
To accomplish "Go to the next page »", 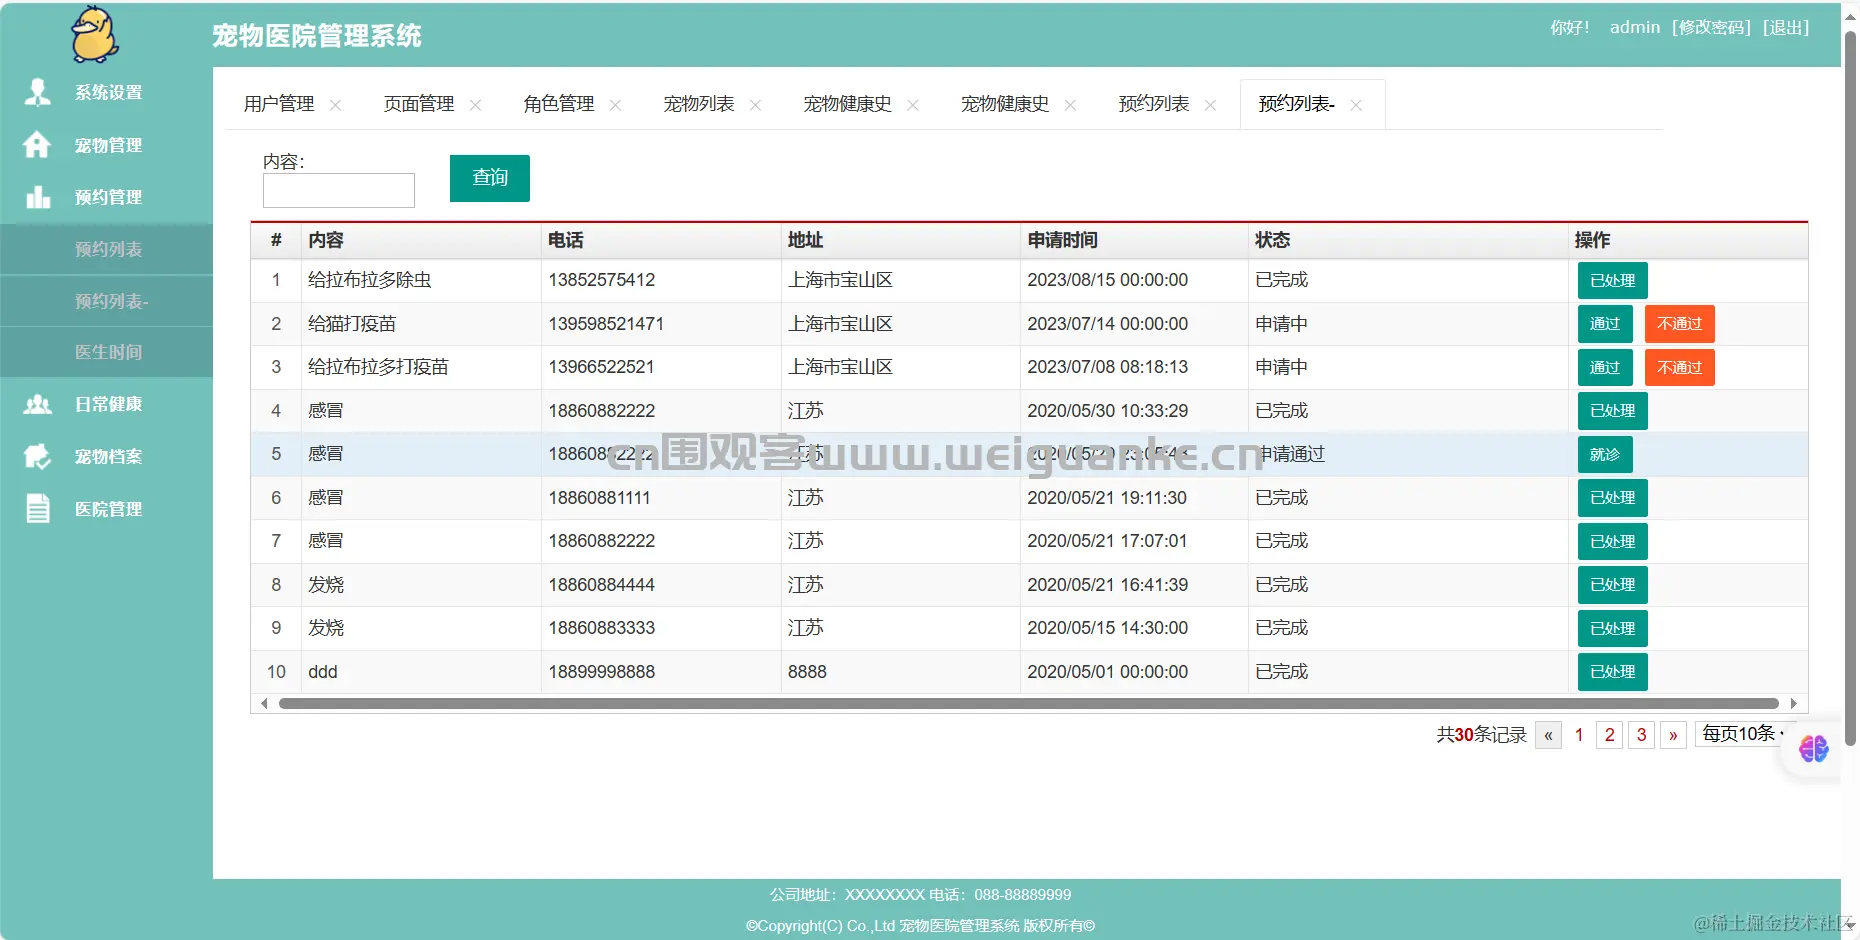I will (1673, 735).
